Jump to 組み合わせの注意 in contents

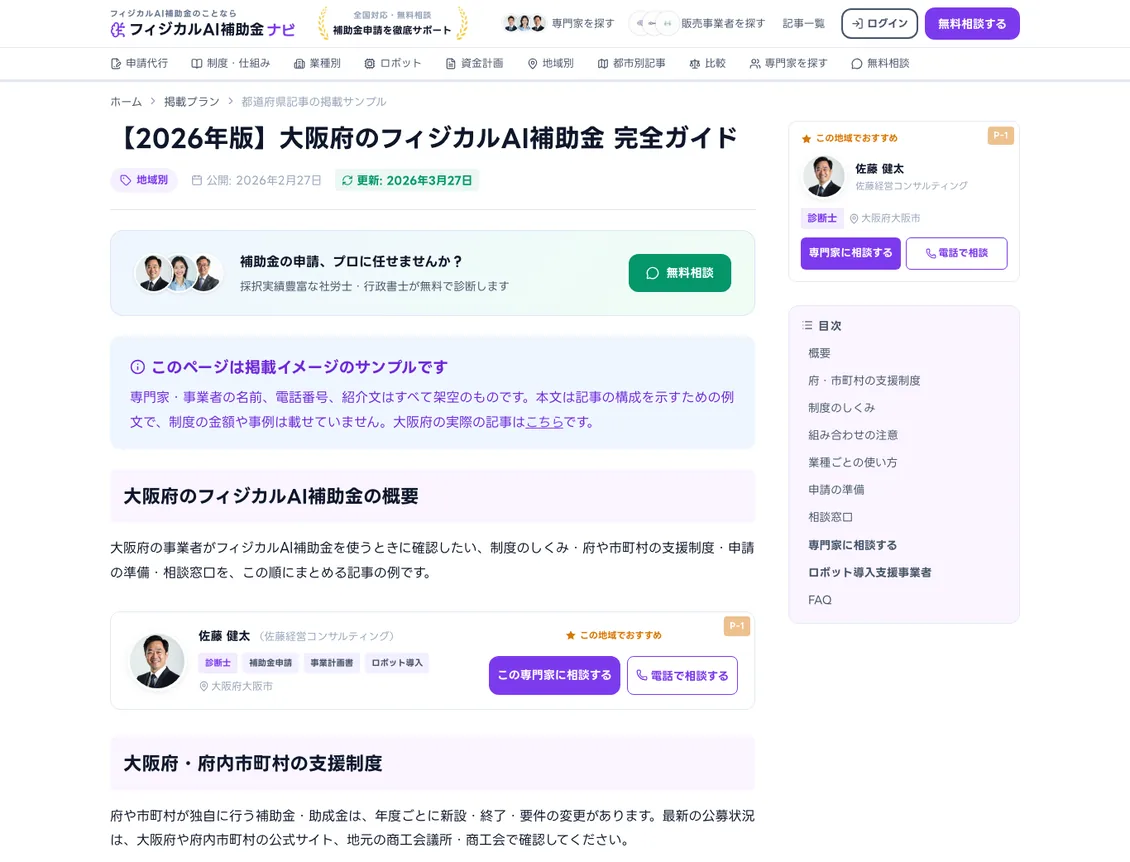click(853, 435)
